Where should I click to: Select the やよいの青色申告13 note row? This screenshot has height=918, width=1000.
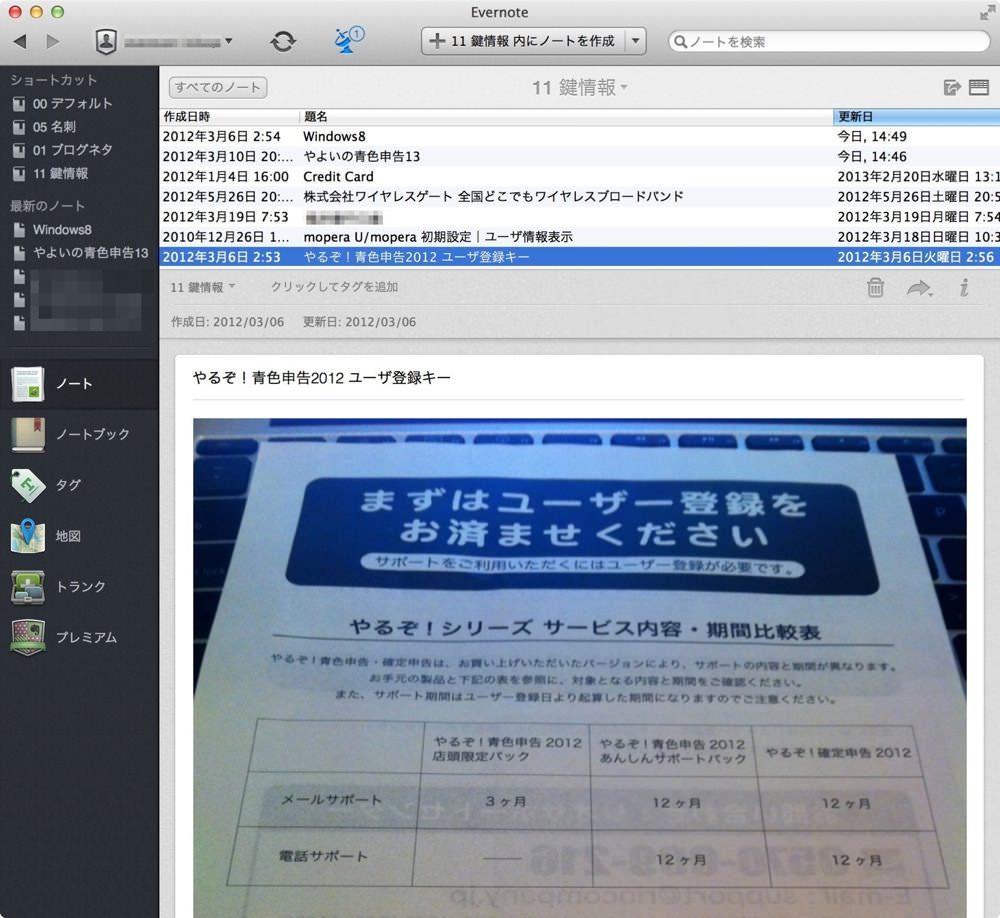point(580,156)
